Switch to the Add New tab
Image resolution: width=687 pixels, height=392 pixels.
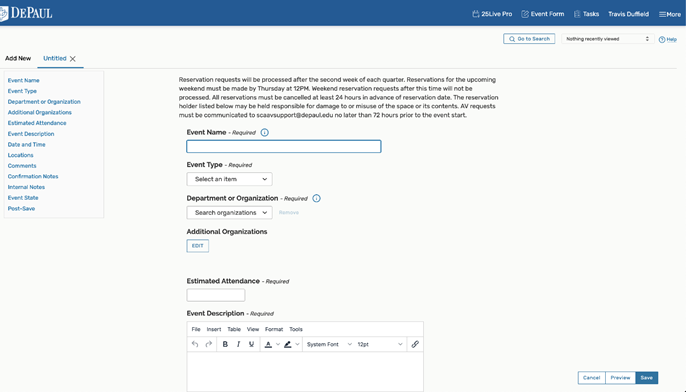18,58
